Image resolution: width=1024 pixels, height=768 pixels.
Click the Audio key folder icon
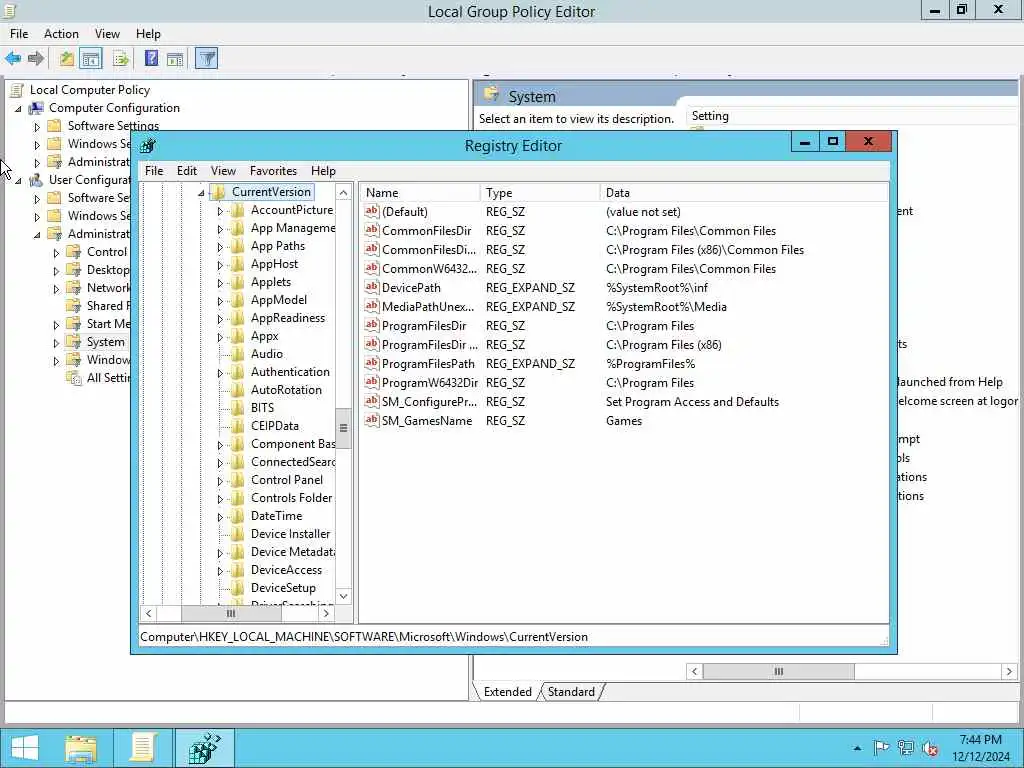(x=238, y=354)
